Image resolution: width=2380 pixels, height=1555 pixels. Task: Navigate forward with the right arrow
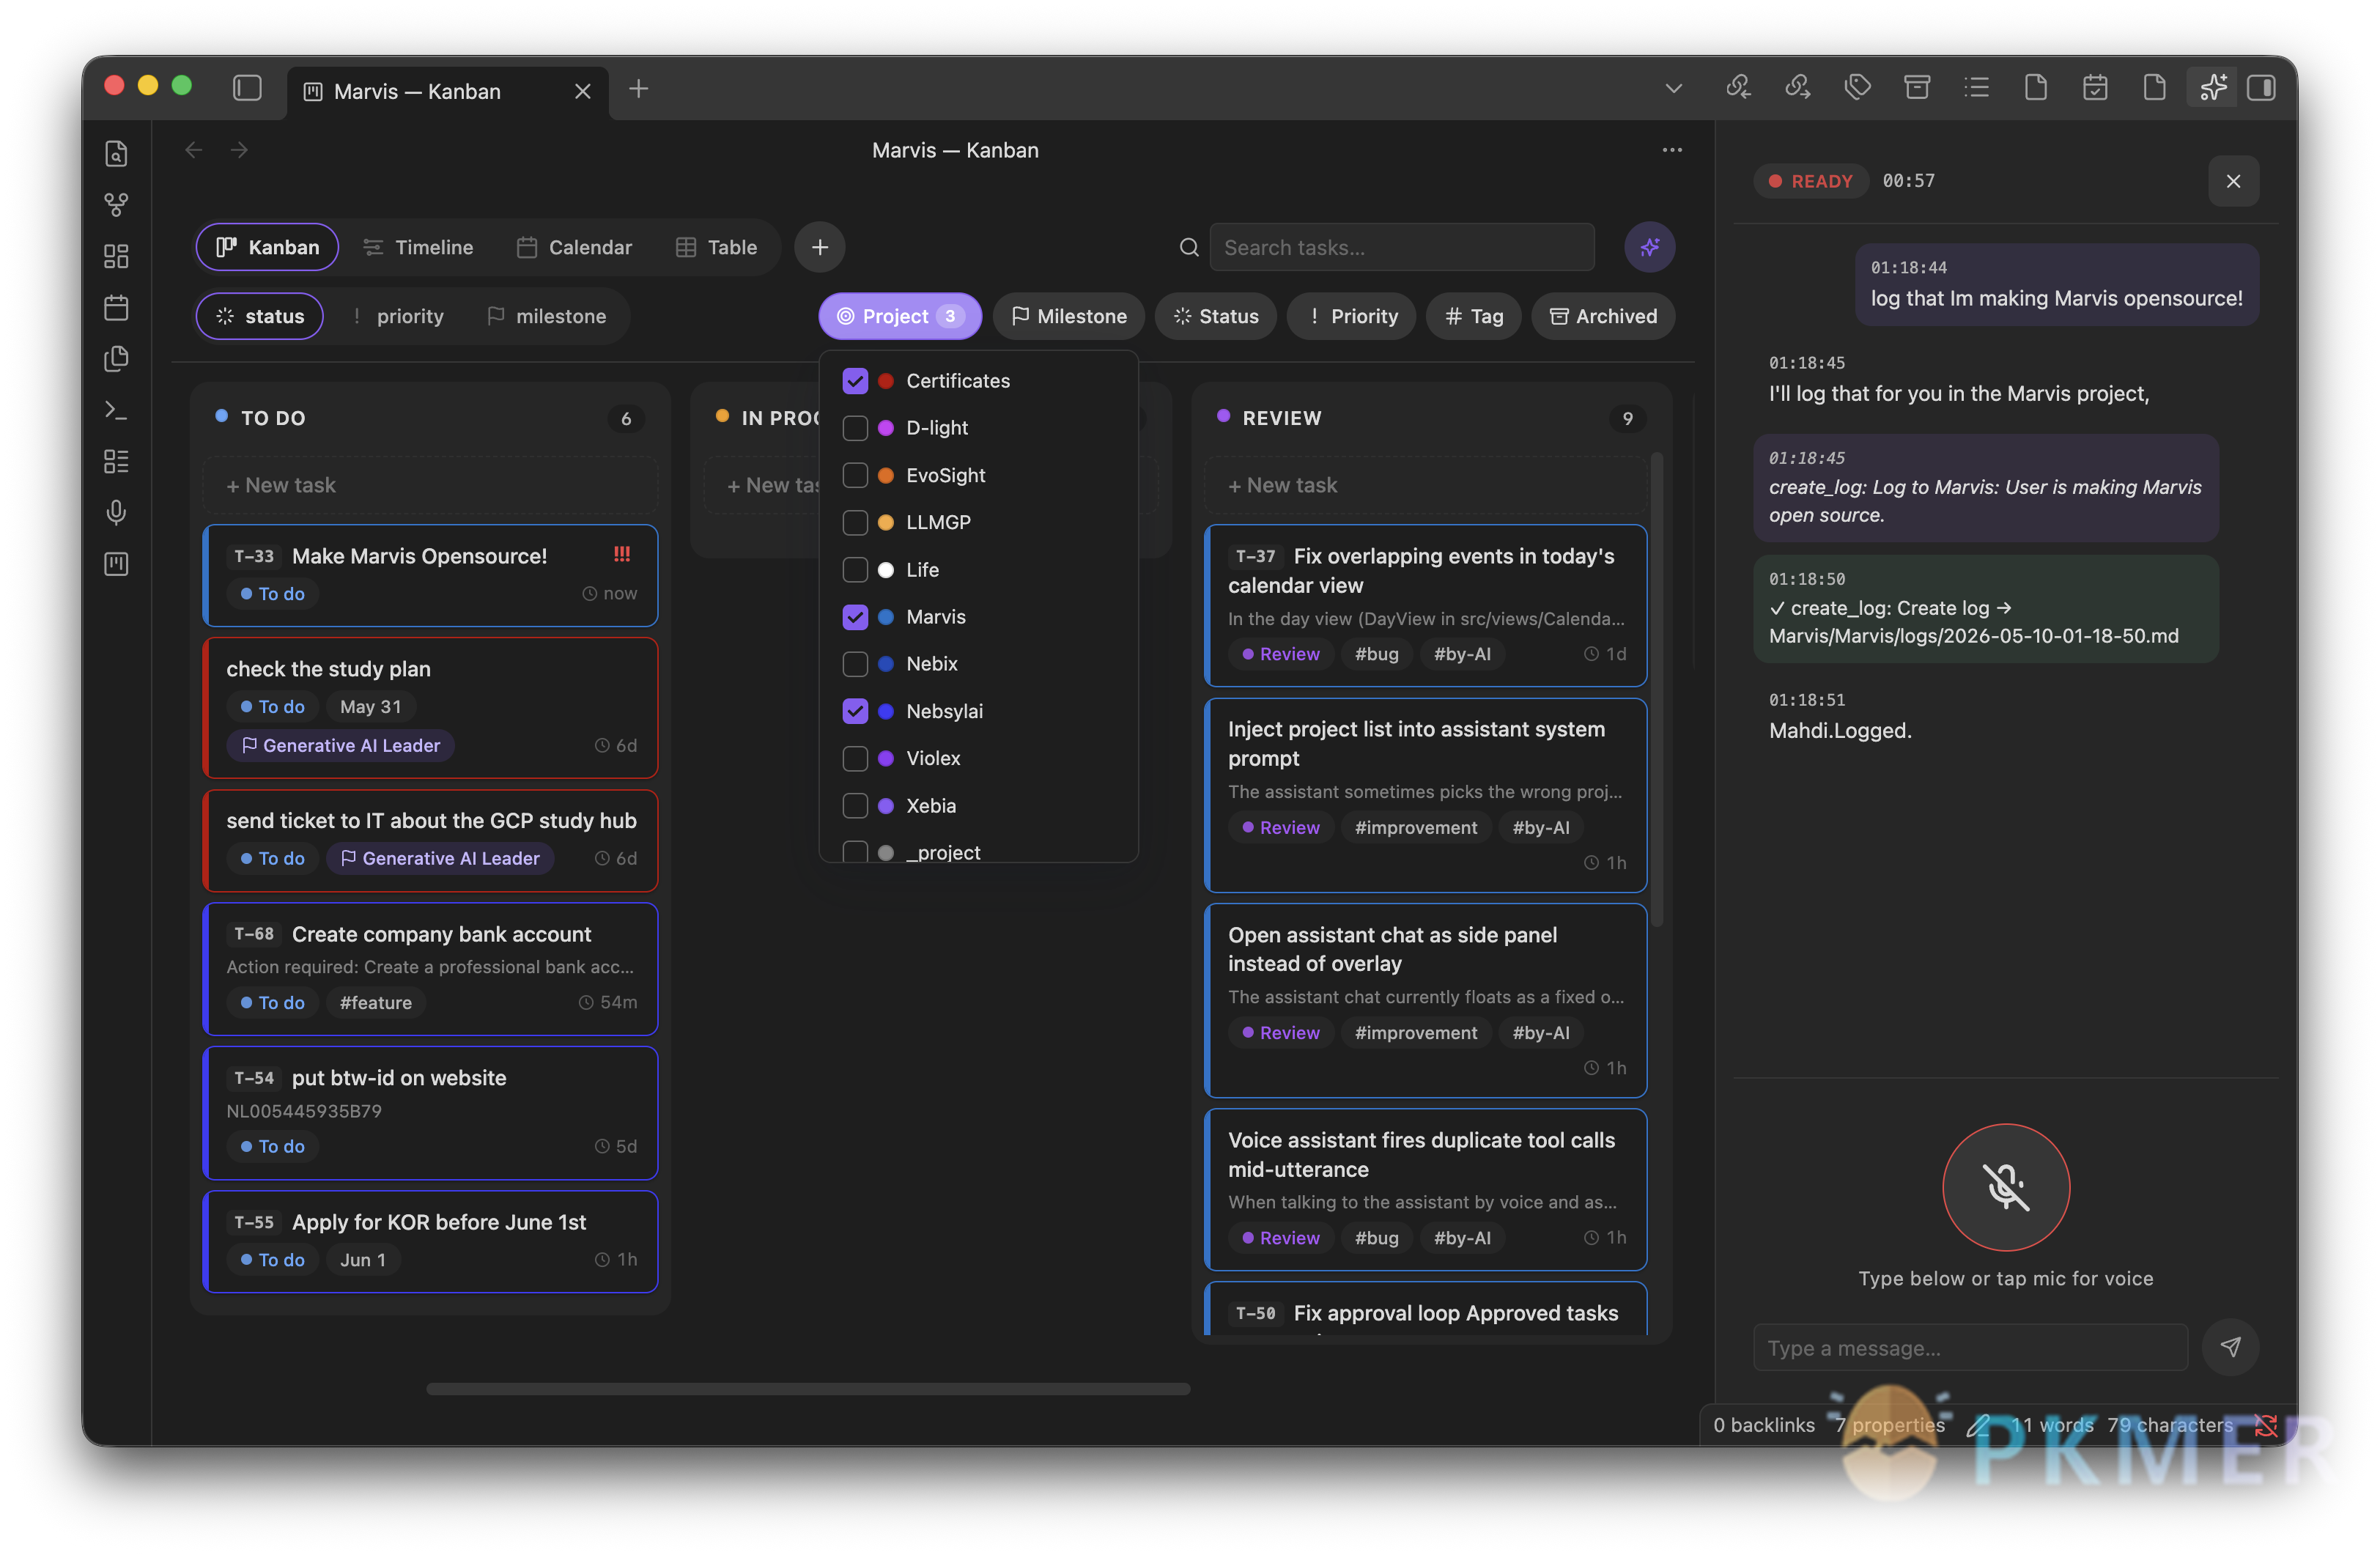click(239, 150)
